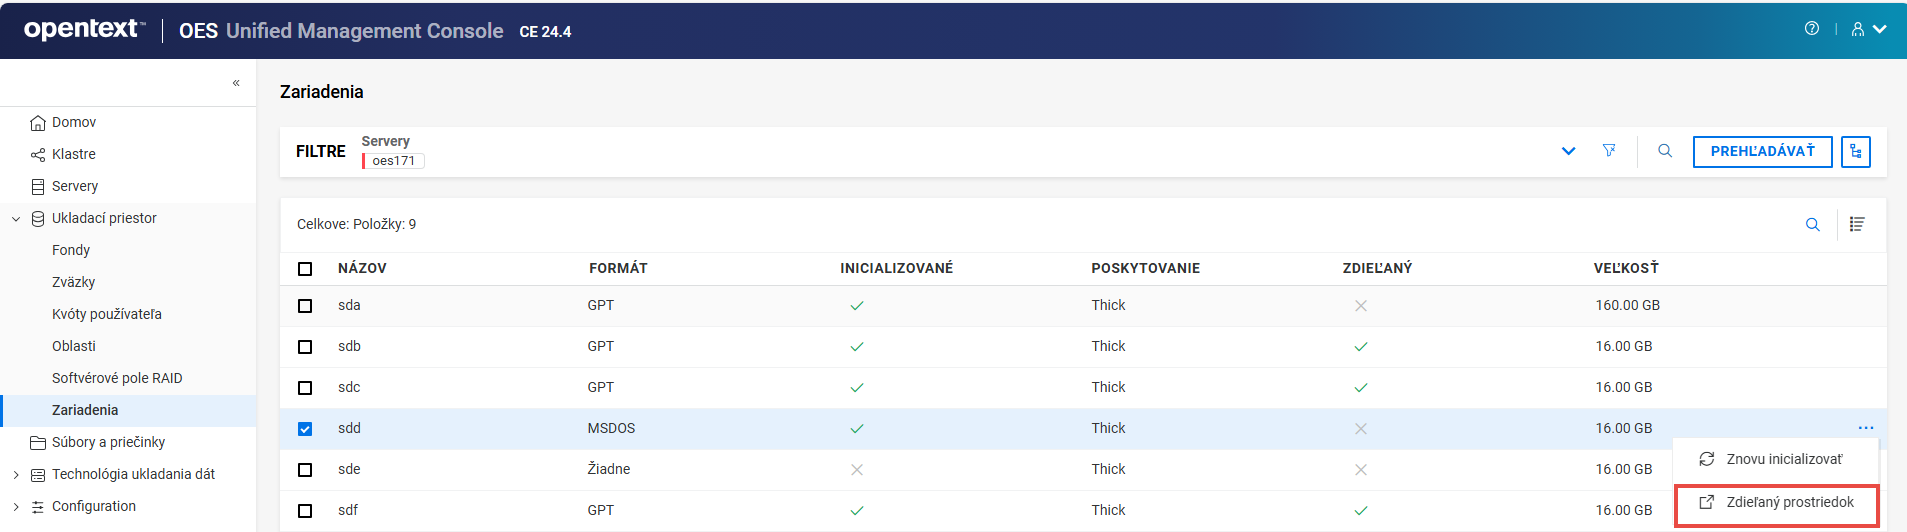Expand the filter panel chevron

[1568, 151]
